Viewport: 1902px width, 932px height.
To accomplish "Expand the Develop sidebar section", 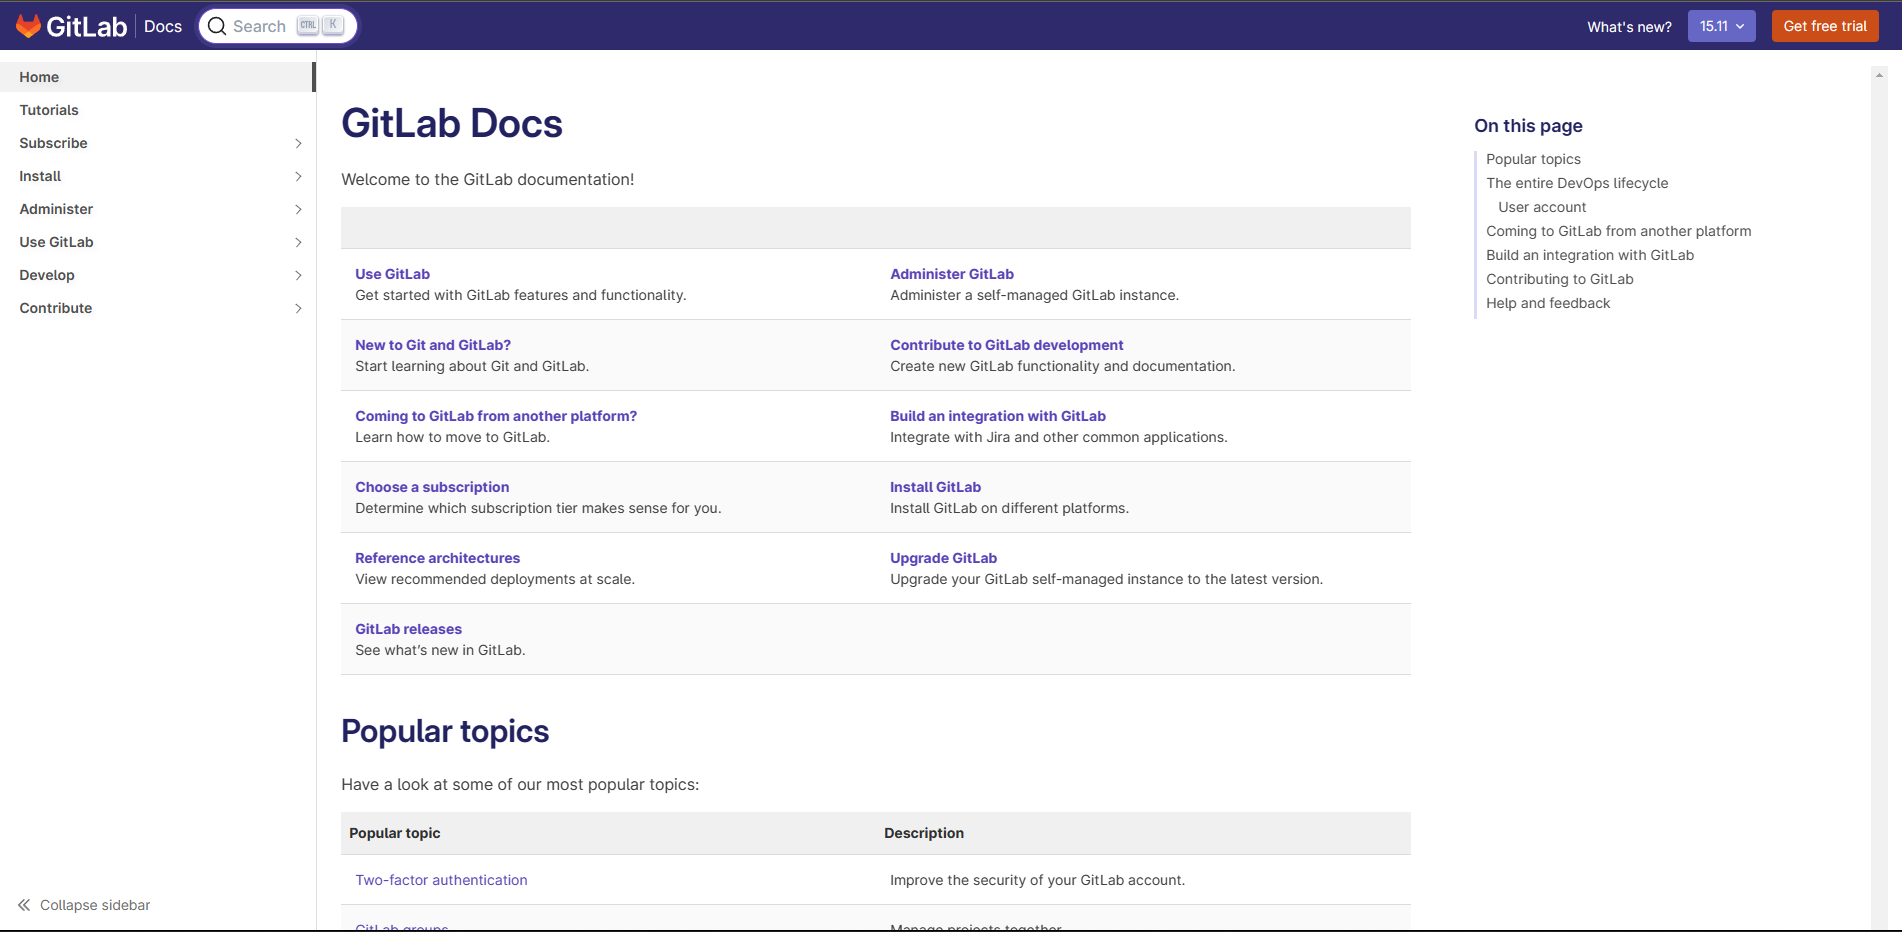I will click(x=298, y=275).
